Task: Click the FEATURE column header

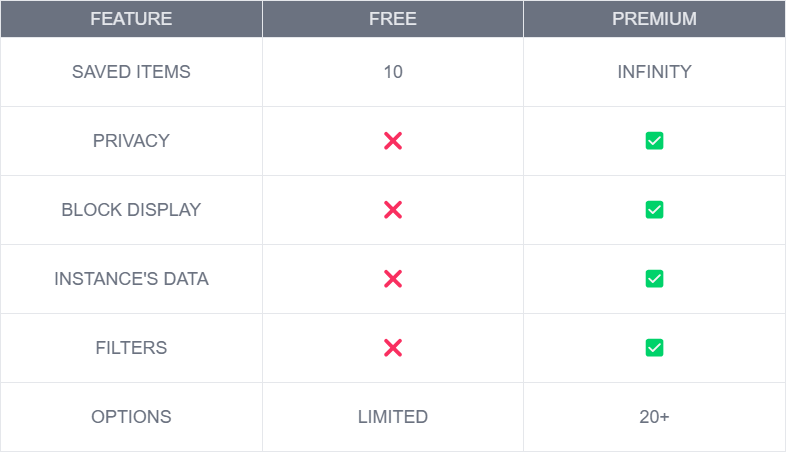Action: coord(131,19)
